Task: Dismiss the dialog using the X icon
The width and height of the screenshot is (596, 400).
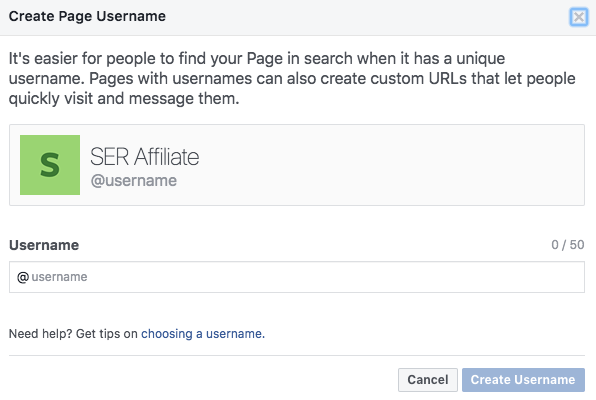Action: tap(579, 17)
